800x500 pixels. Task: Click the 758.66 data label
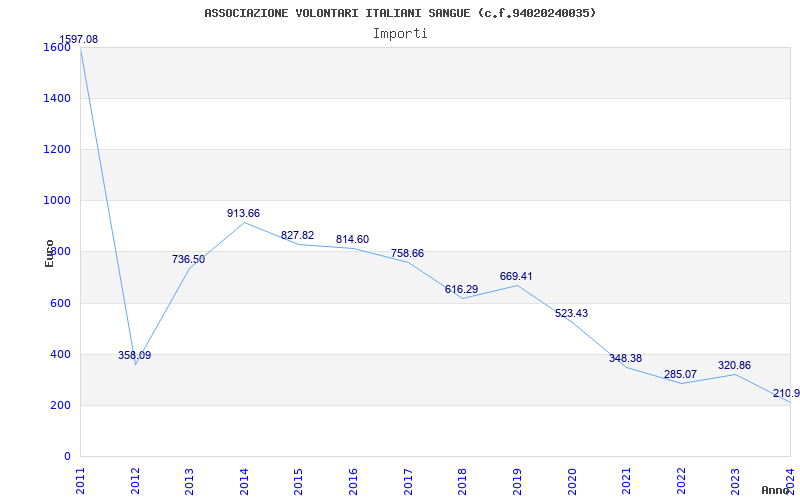407,253
